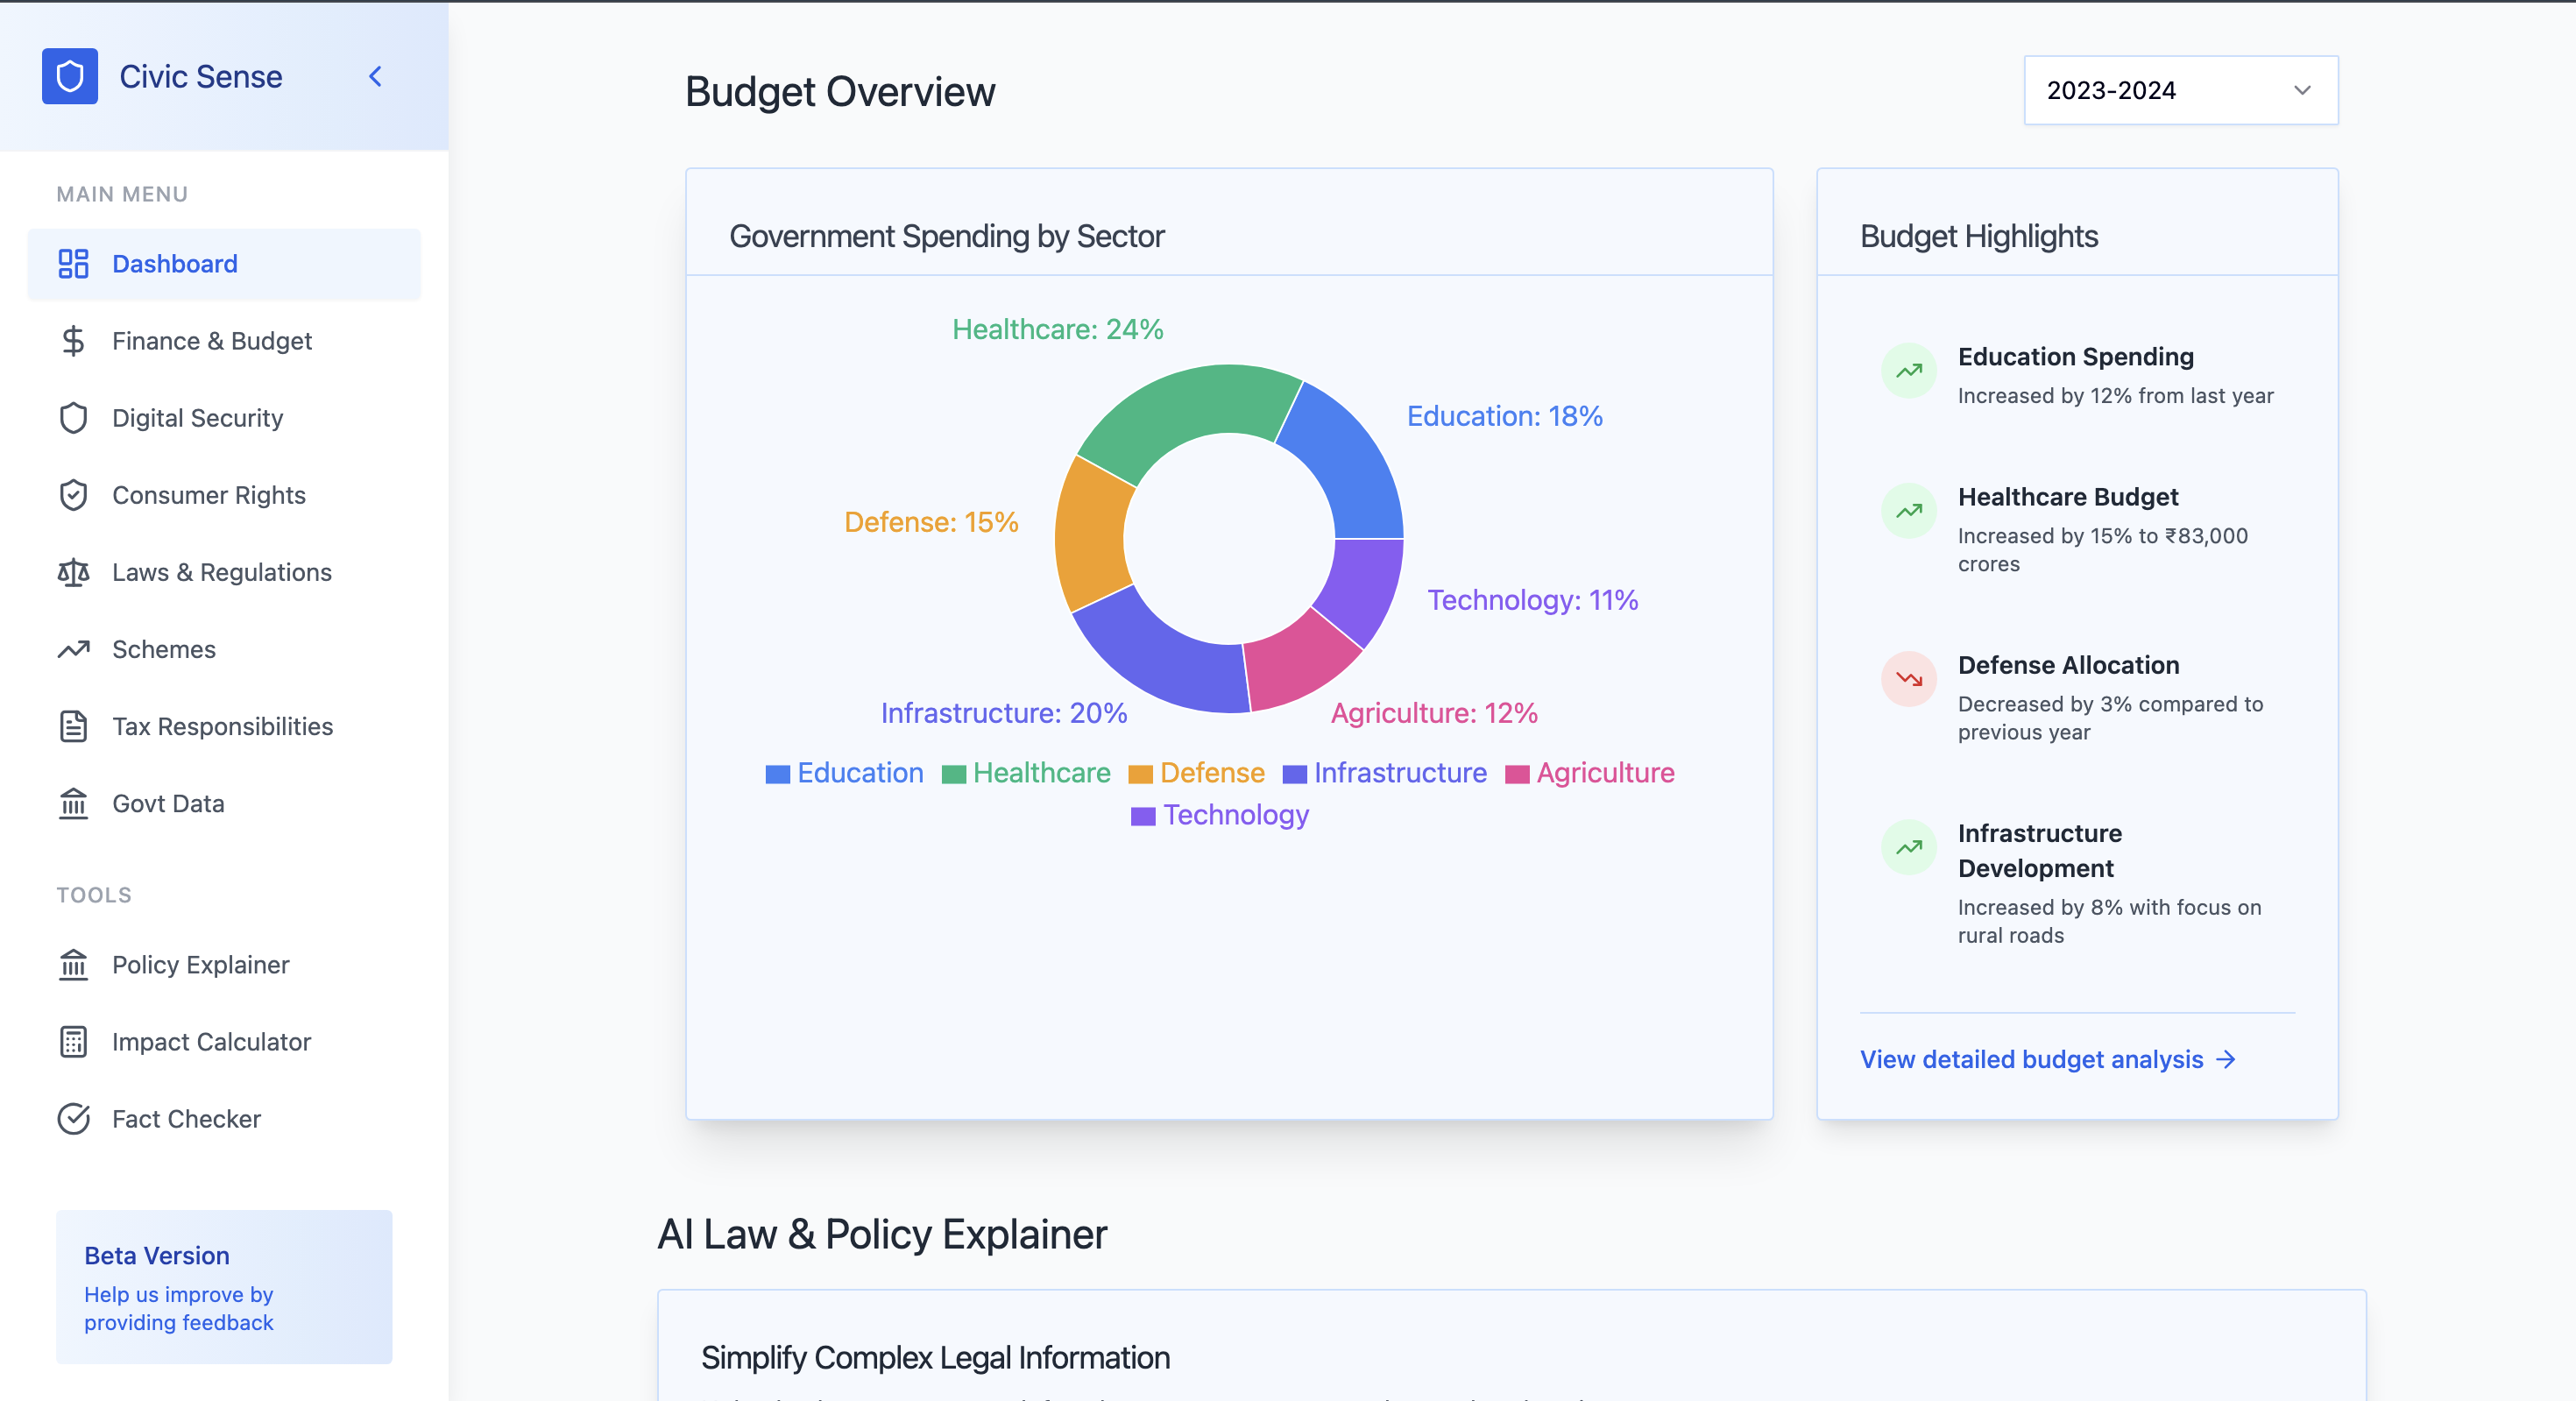Click the Laws & Regulations scales icon

coord(73,572)
